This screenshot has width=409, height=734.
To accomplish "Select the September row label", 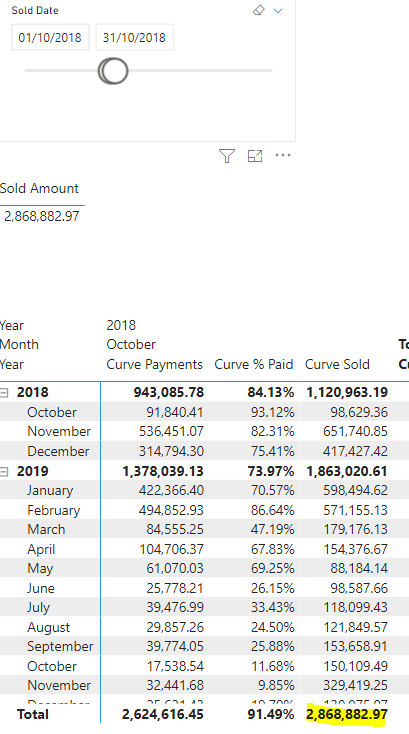I will 60,646.
